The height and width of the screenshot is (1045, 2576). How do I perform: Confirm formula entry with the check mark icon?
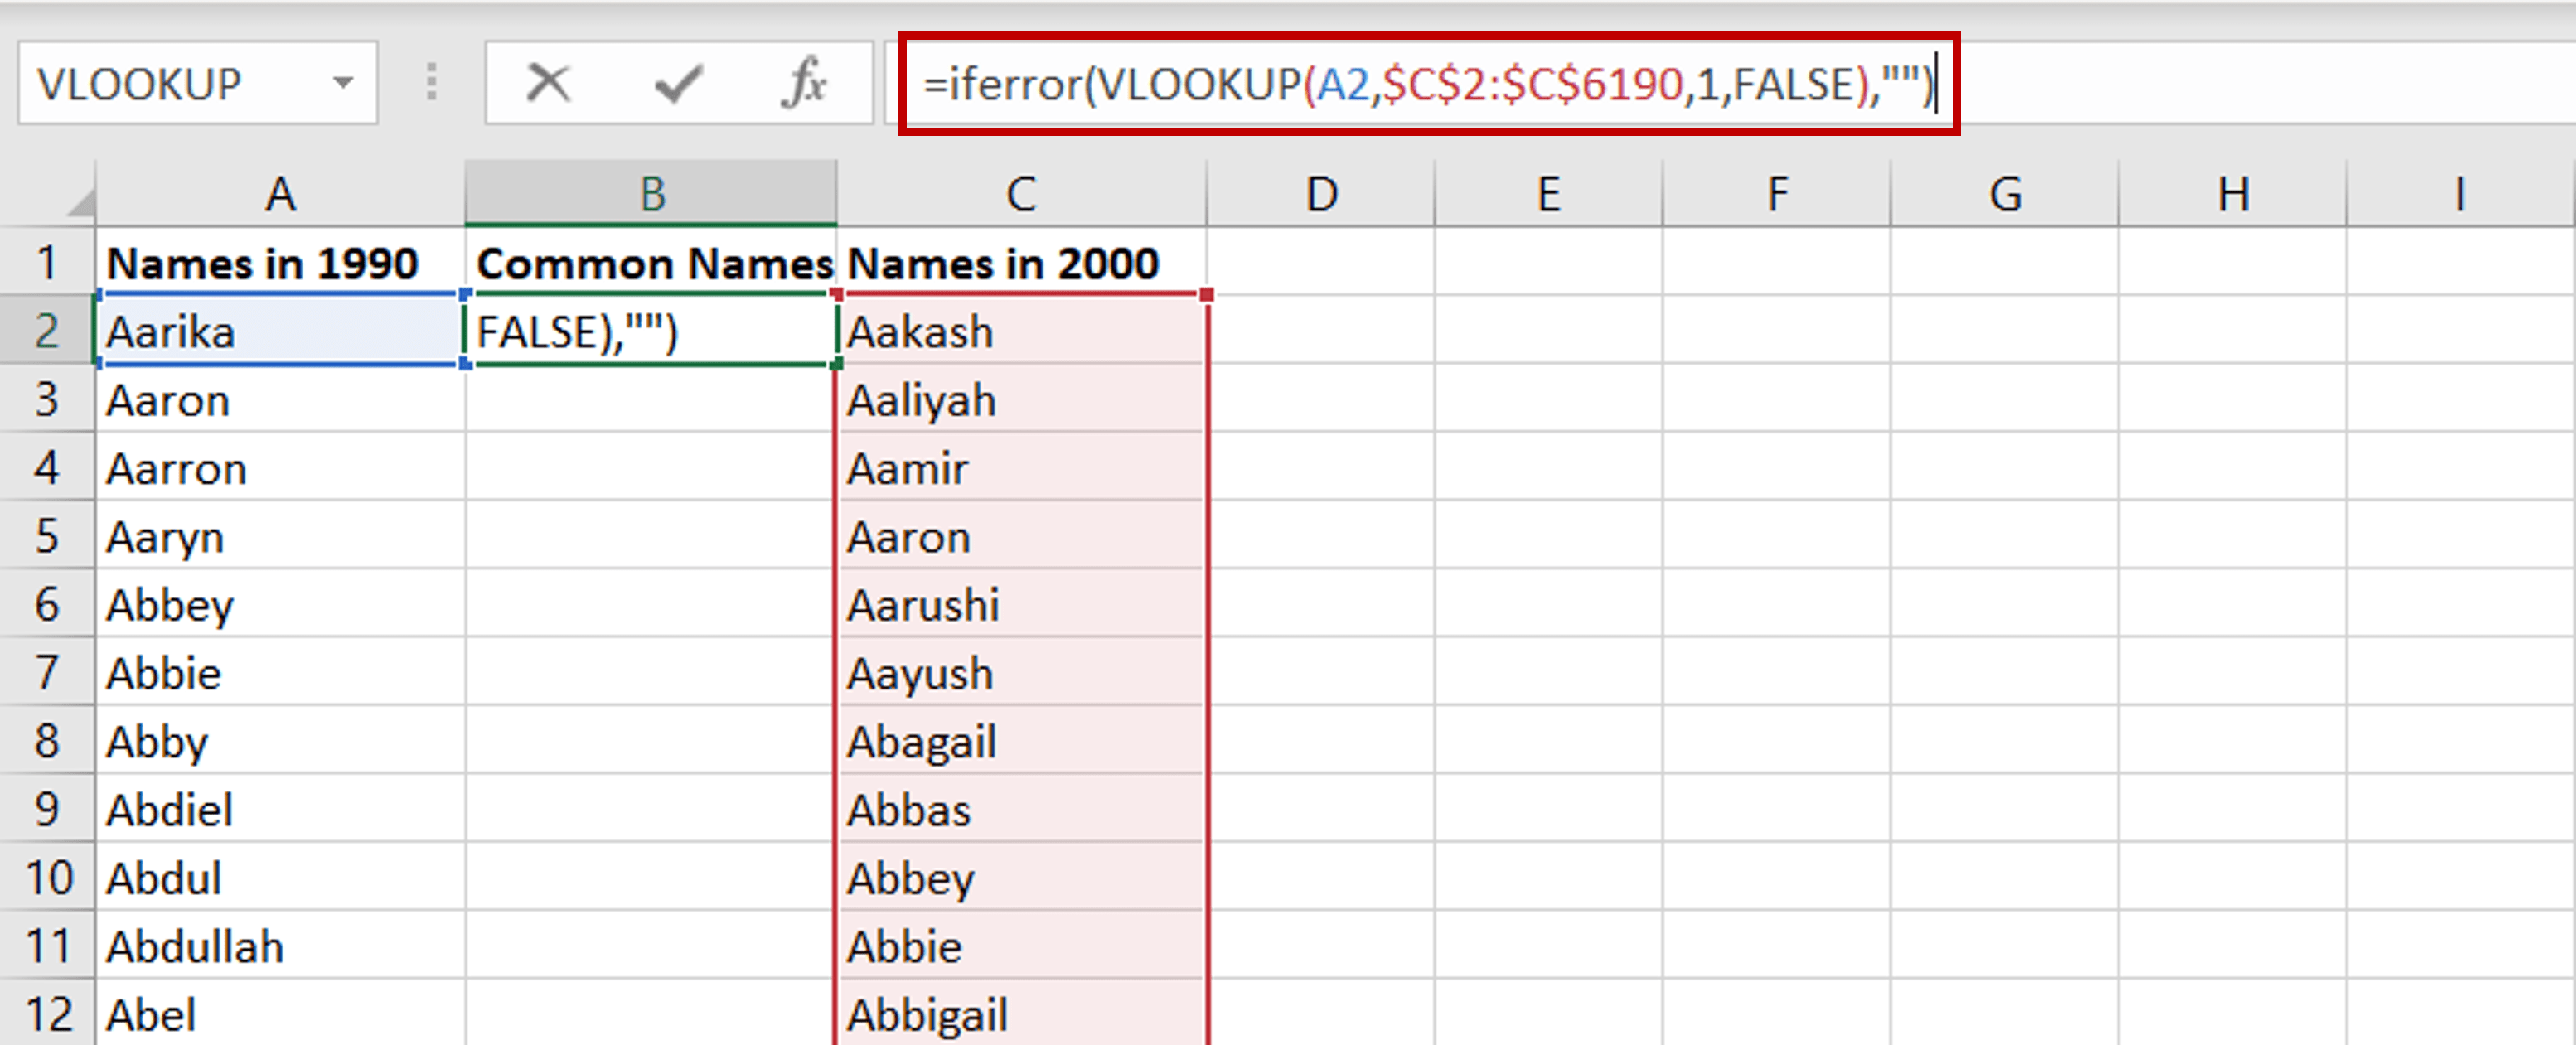[x=678, y=84]
